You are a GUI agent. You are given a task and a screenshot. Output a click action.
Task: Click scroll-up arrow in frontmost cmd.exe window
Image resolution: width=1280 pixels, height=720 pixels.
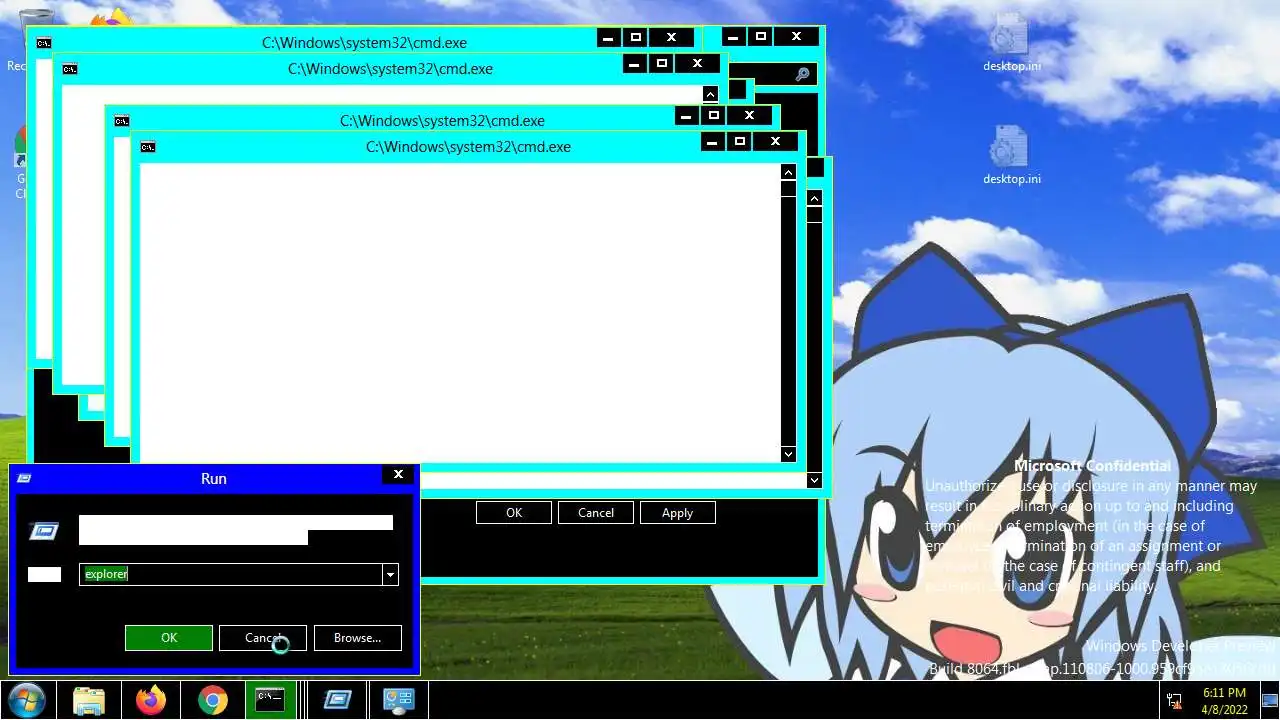(788, 173)
